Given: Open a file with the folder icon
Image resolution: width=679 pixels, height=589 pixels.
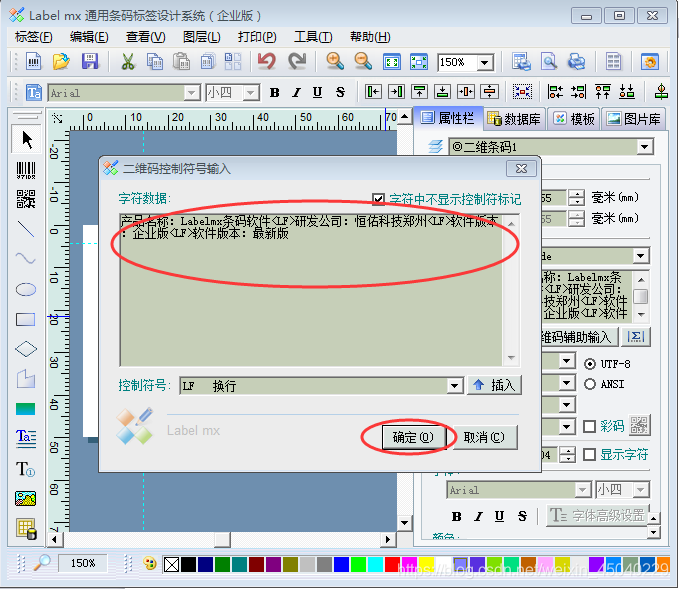Looking at the screenshot, I should [61, 62].
